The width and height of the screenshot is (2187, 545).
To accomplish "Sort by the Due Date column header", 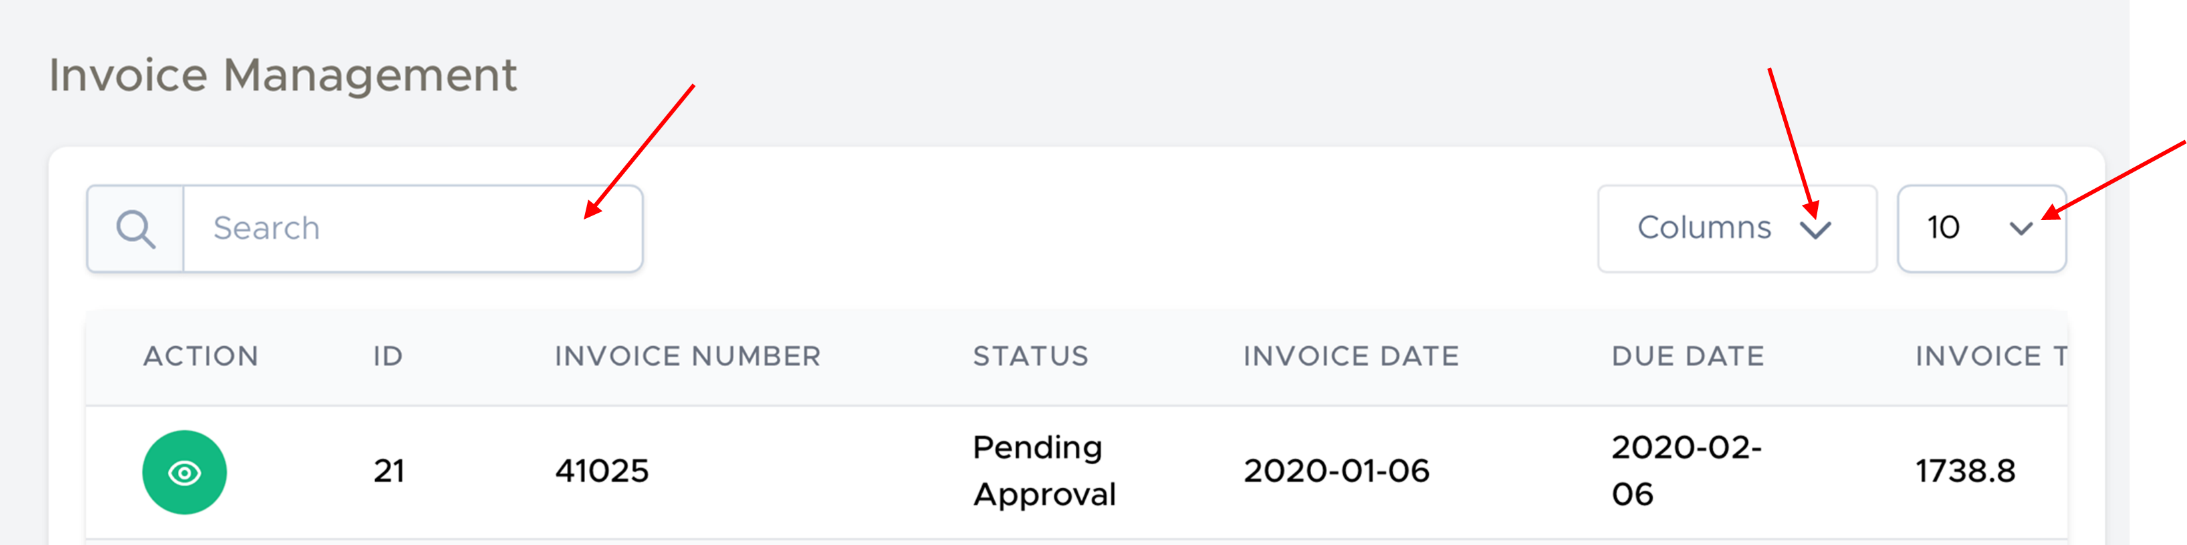I will pyautogui.click(x=1687, y=356).
